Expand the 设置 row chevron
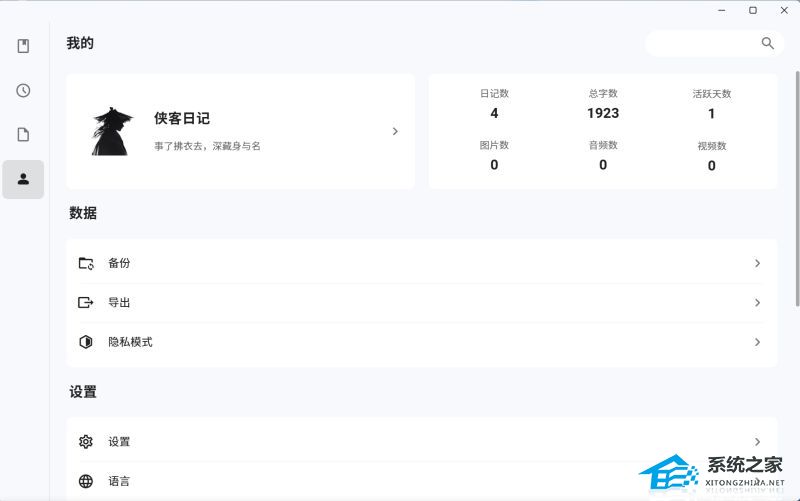This screenshot has height=501, width=800. [758, 442]
